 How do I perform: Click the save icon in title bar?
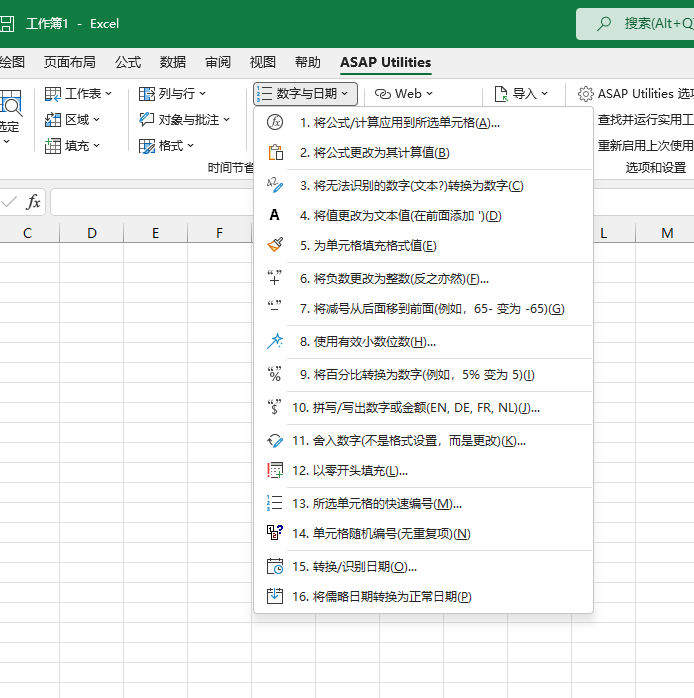pos(6,24)
